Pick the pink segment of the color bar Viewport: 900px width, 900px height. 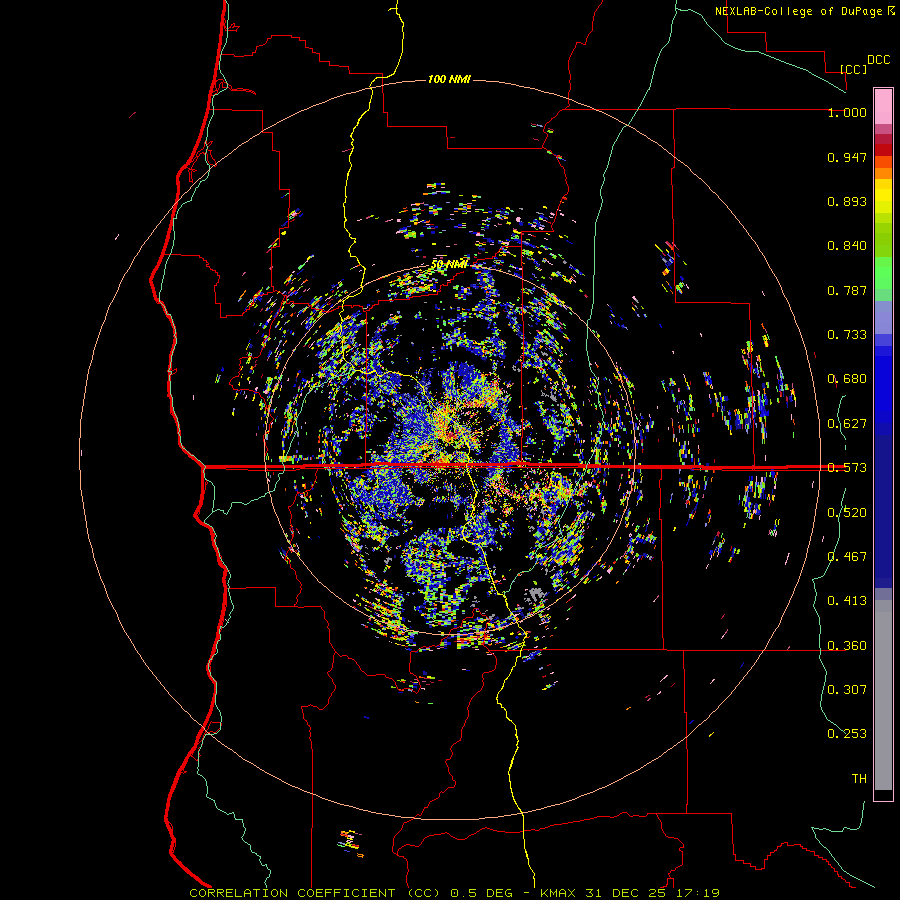pos(883,107)
